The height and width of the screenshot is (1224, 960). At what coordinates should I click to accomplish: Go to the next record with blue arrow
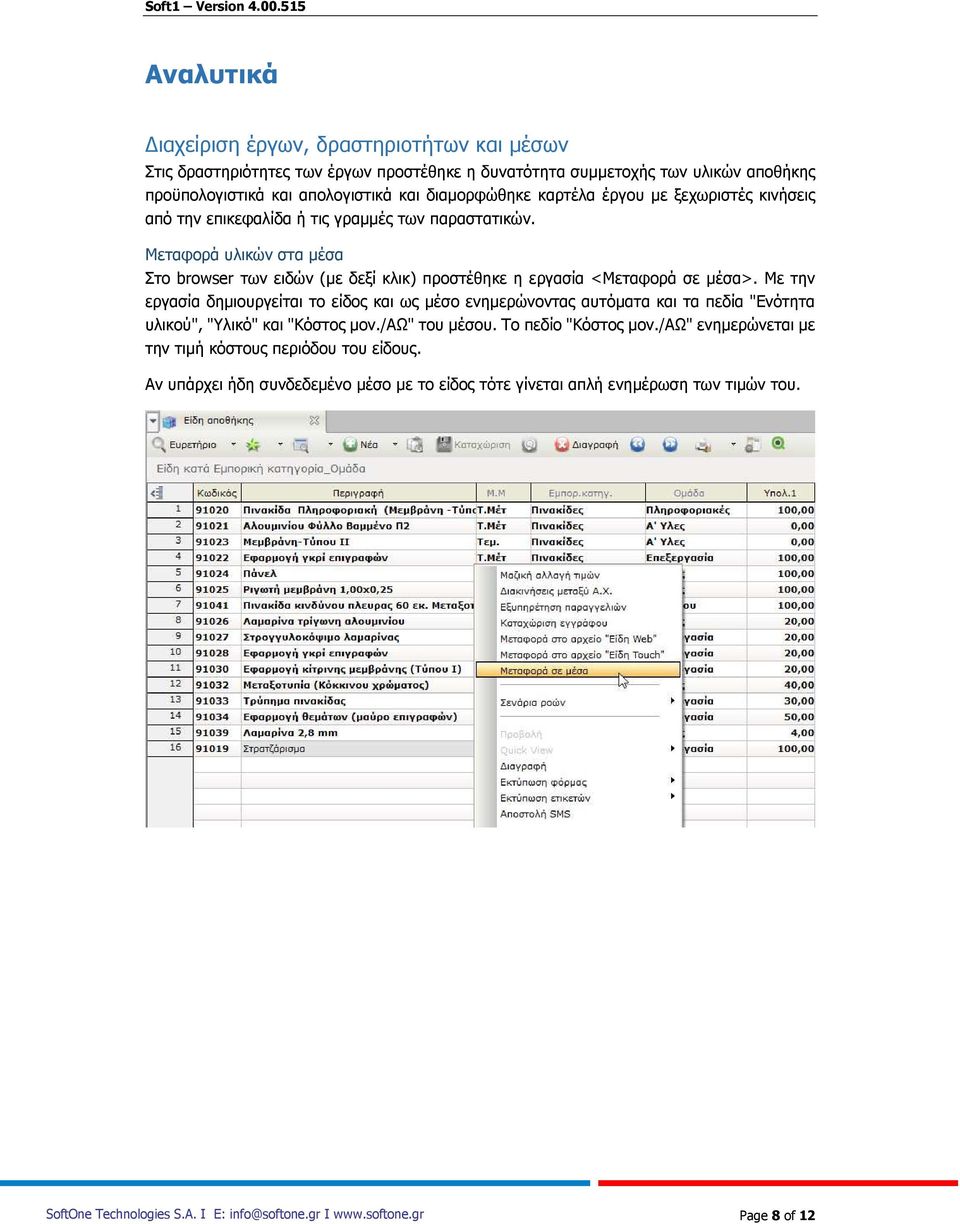(x=670, y=445)
